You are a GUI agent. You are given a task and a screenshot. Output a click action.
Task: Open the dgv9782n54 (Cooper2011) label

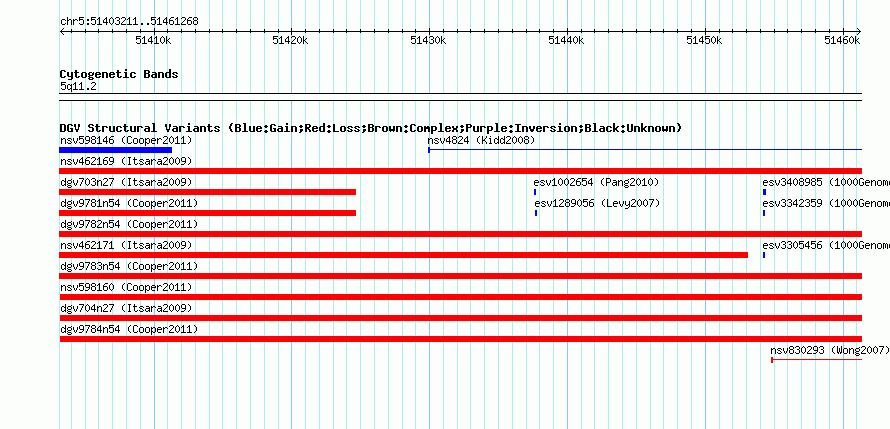[129, 224]
